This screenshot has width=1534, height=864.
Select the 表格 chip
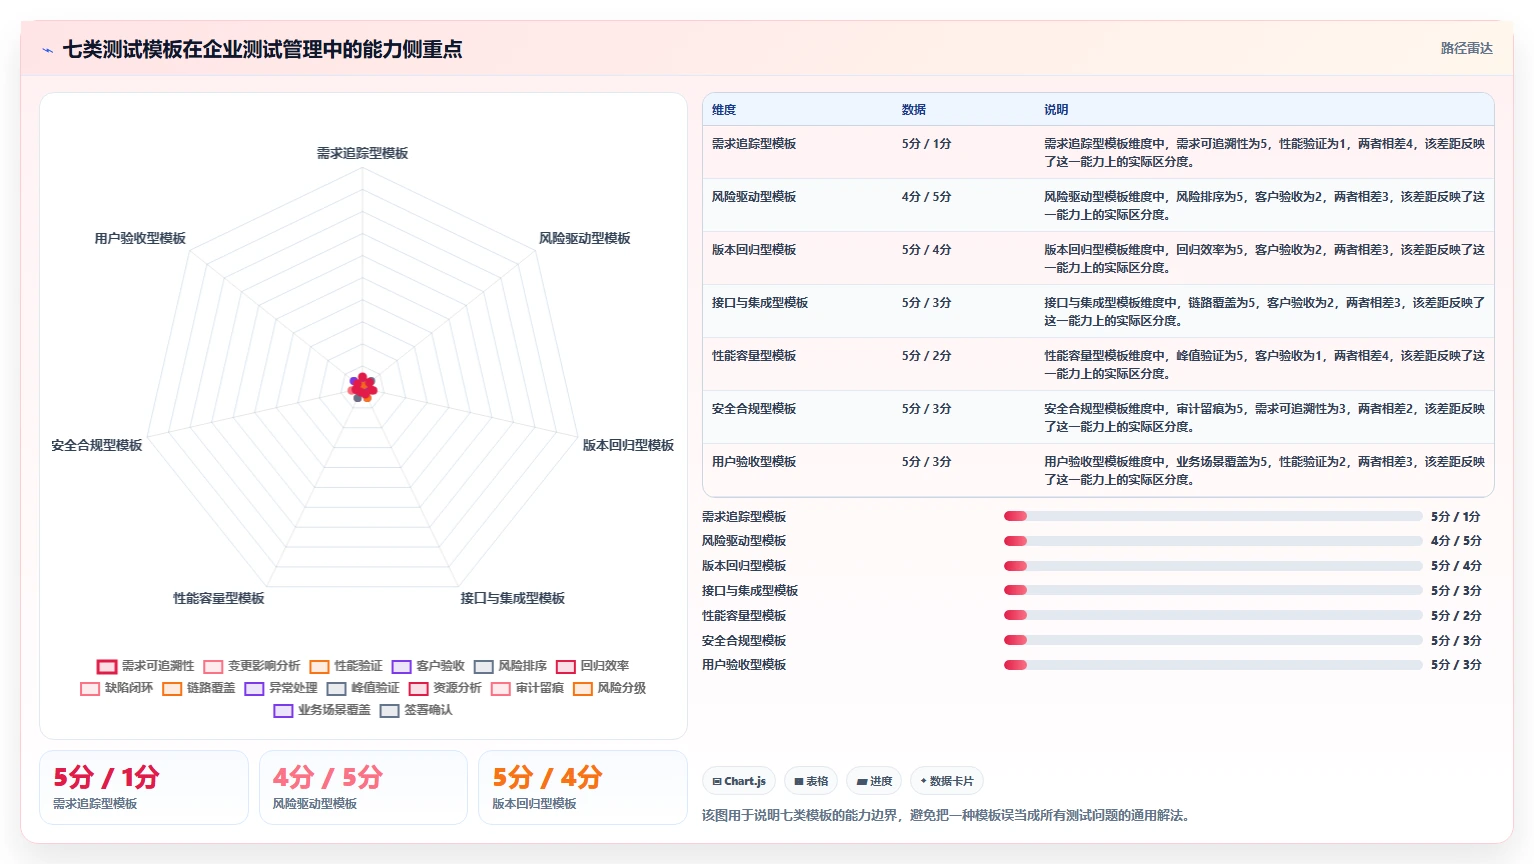[811, 781]
